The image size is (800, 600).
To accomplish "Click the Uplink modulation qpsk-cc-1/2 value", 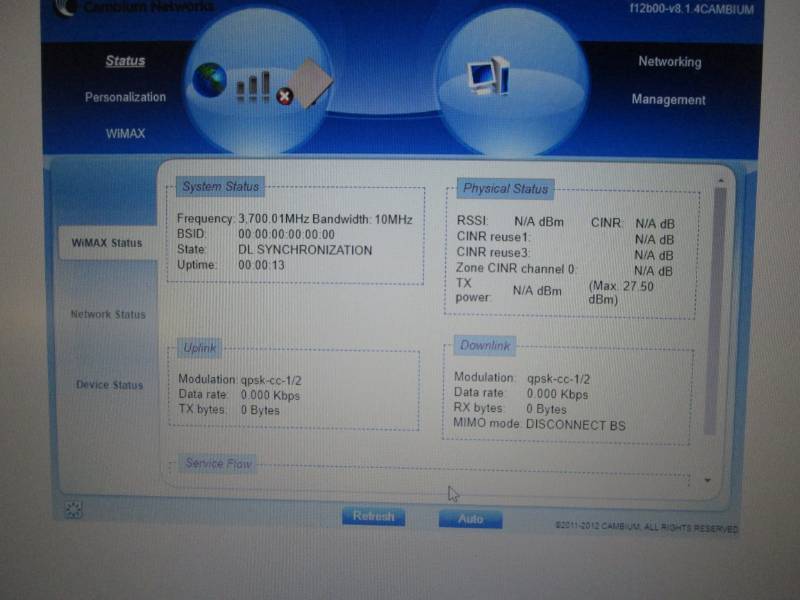I will 271,381.
